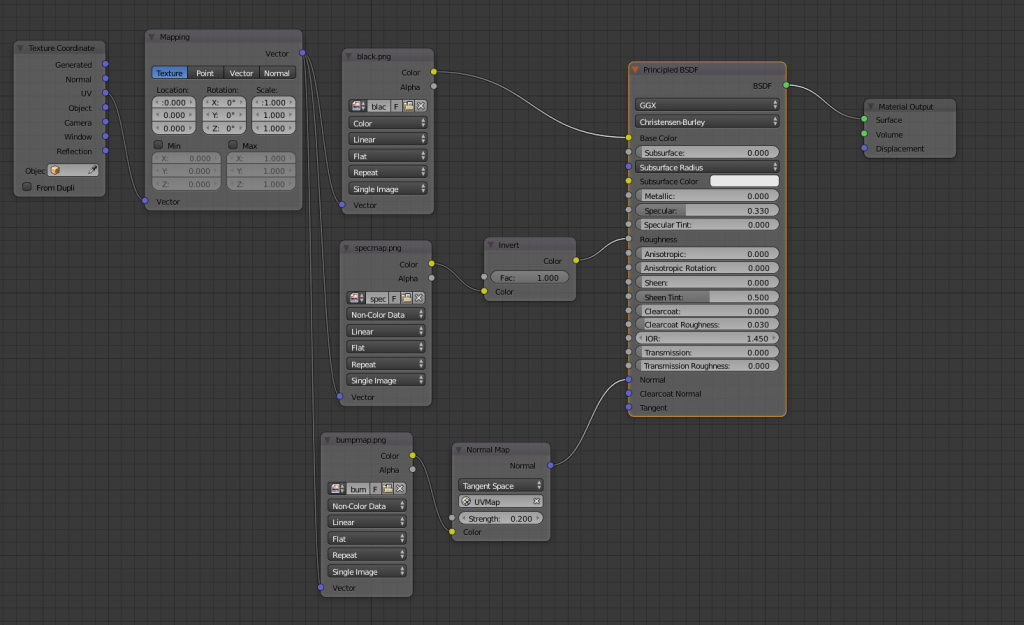Select the Point mapping type tab
This screenshot has width=1024, height=625.
(205, 73)
